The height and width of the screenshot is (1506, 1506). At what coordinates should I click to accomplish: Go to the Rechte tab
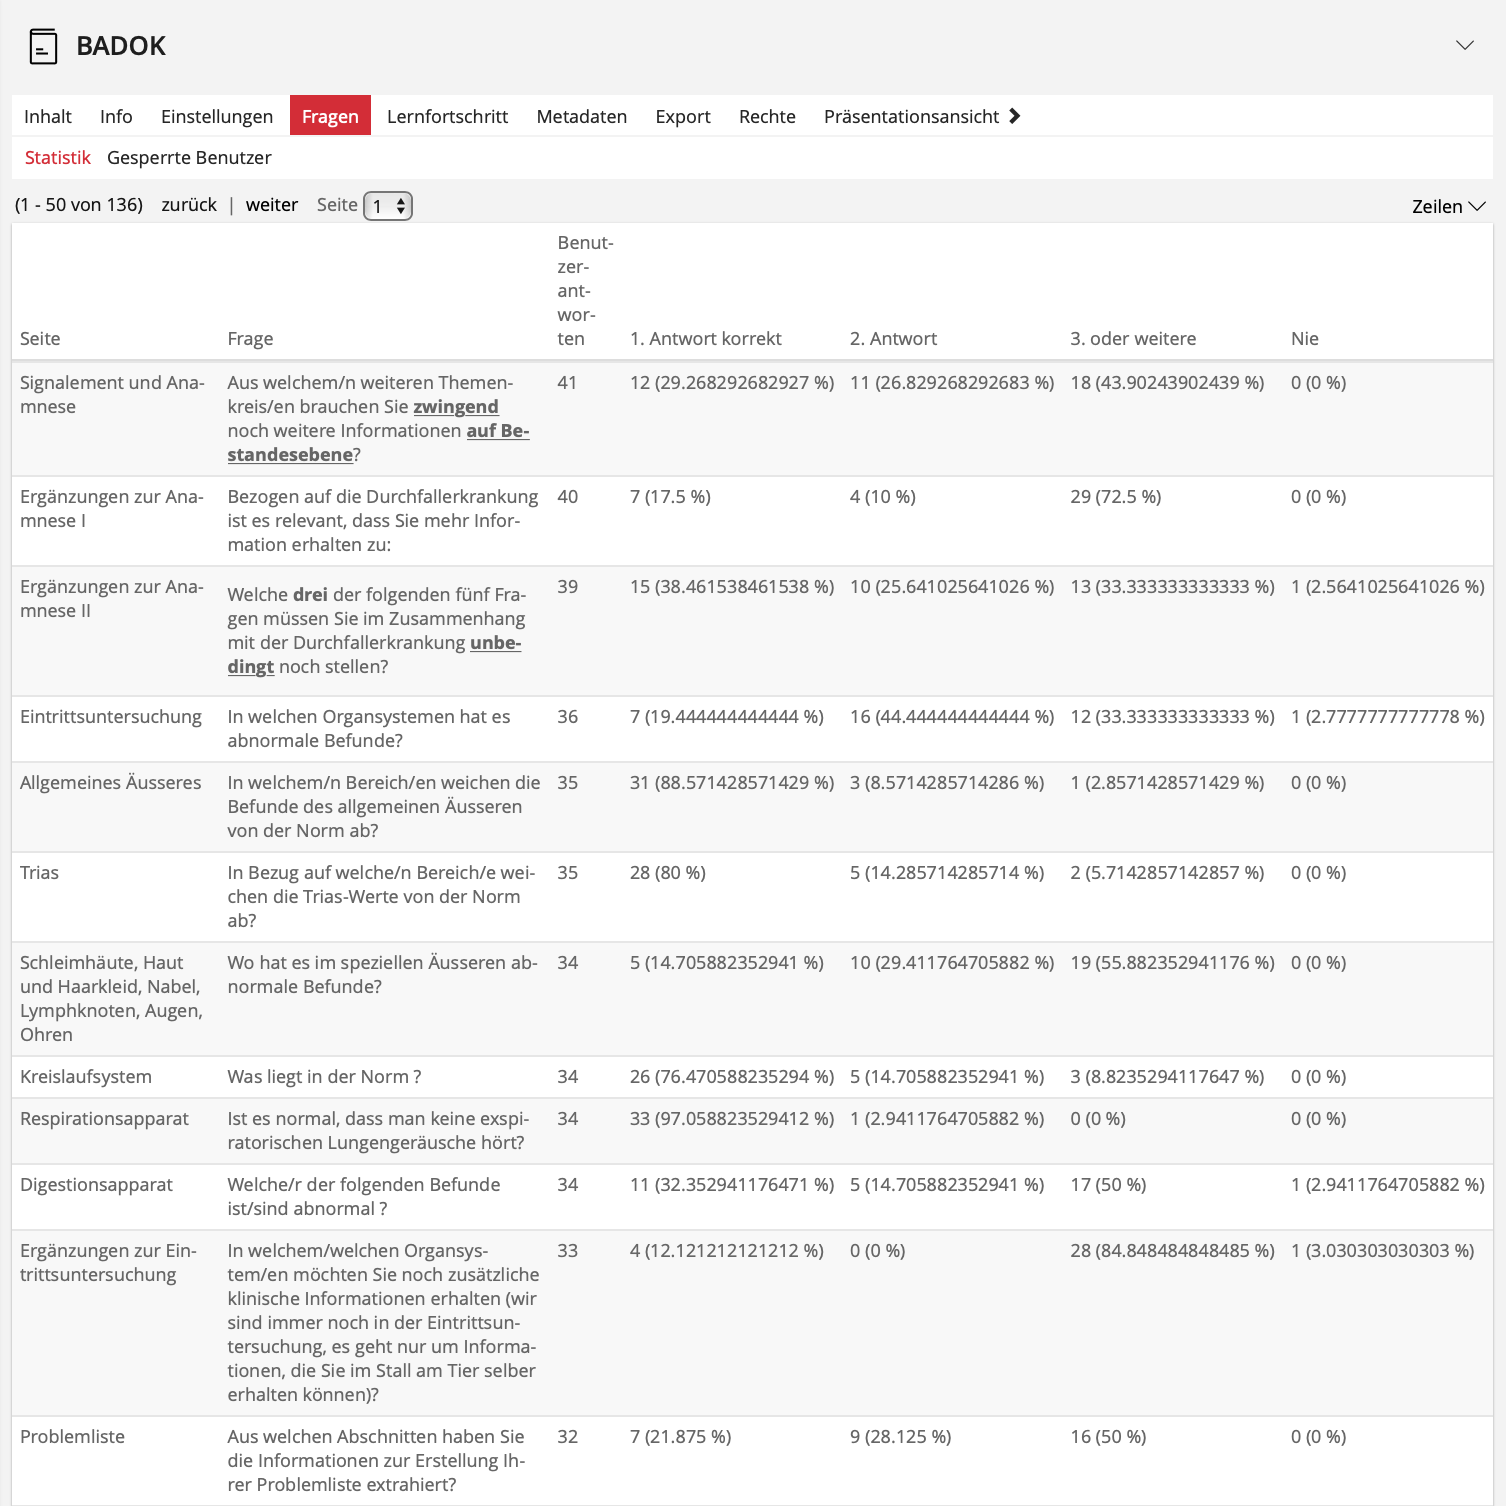(767, 116)
